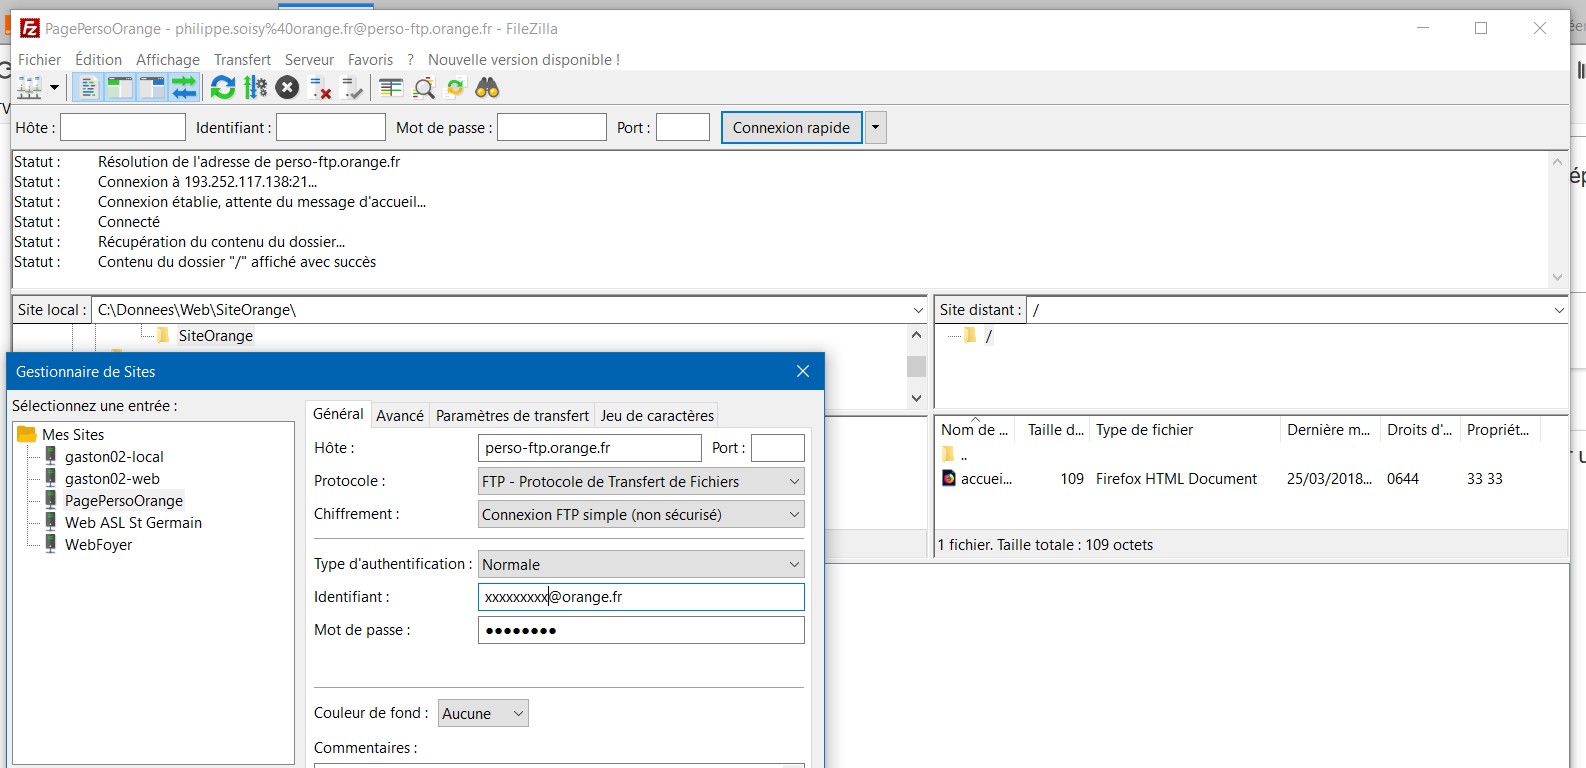
Task: Open the filename filters dialog icon
Action: point(391,88)
